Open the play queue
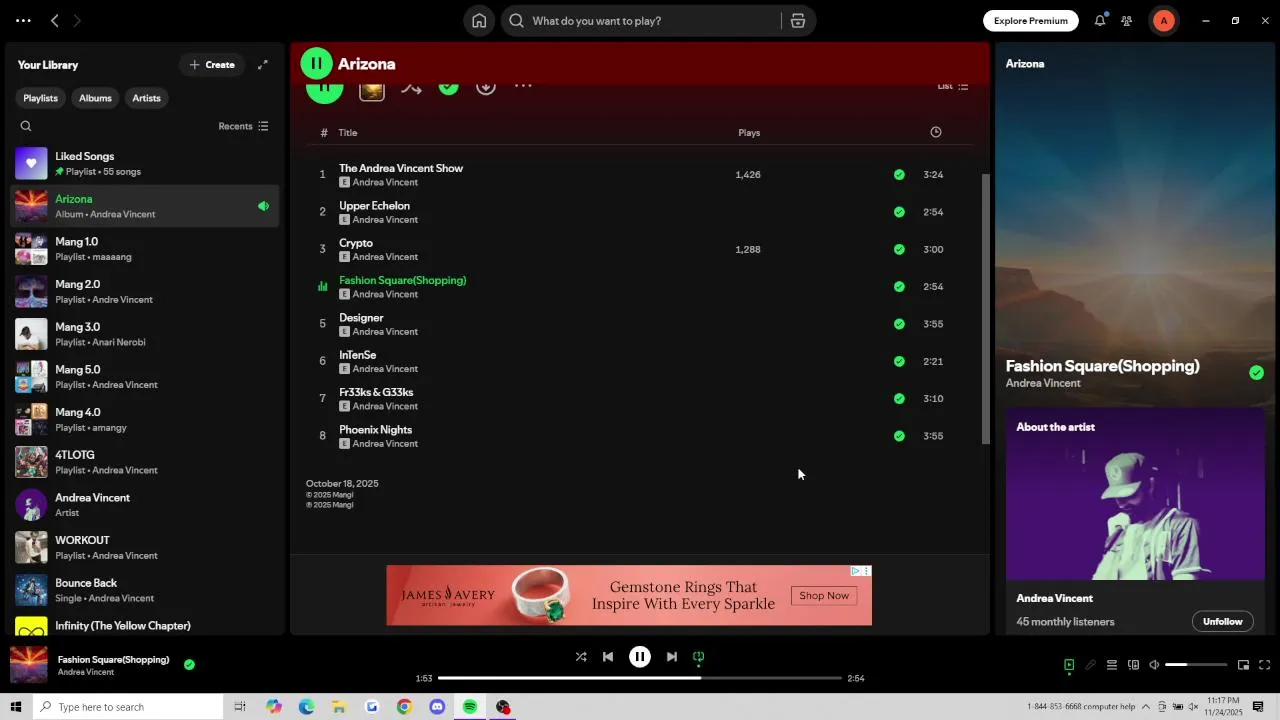 1111,665
